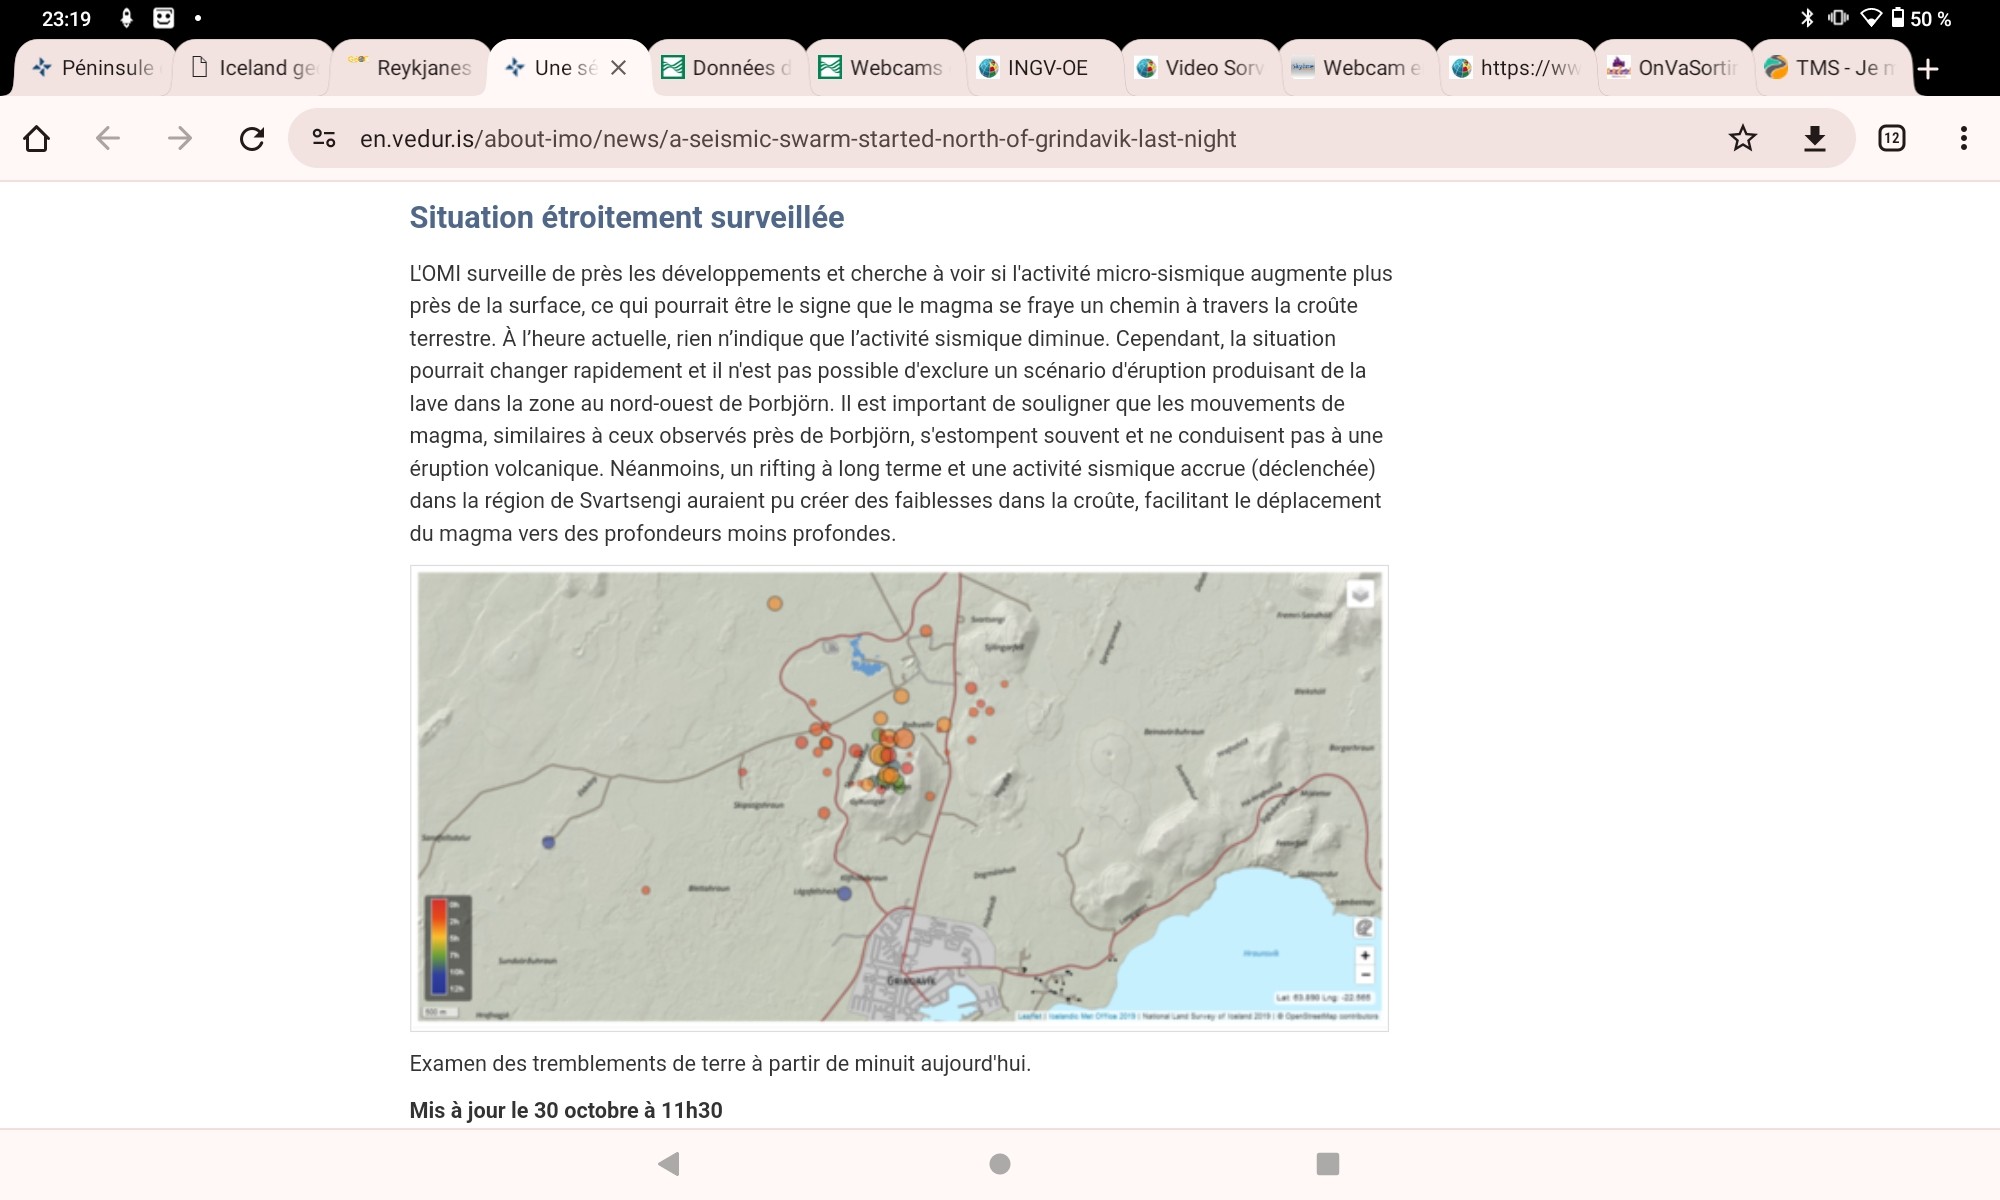The image size is (2000, 1200).
Task: Click the orange earthquake dot at map top
Action: click(x=775, y=603)
